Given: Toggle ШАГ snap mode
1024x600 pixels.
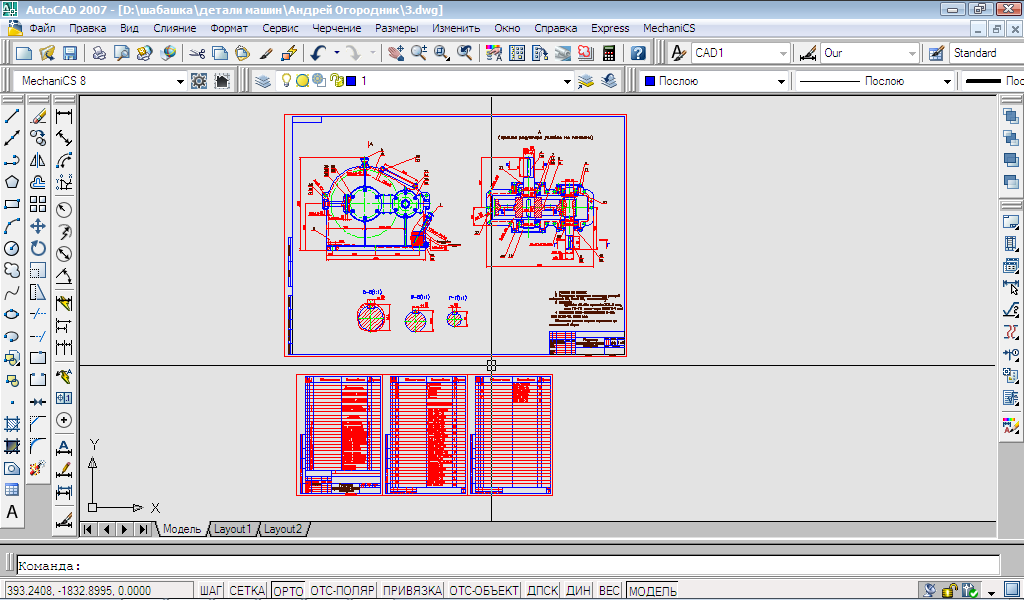Looking at the screenshot, I should (x=212, y=591).
